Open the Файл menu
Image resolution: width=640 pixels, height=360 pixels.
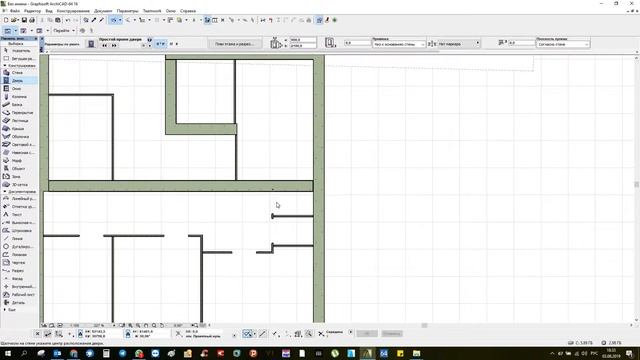click(x=14, y=11)
